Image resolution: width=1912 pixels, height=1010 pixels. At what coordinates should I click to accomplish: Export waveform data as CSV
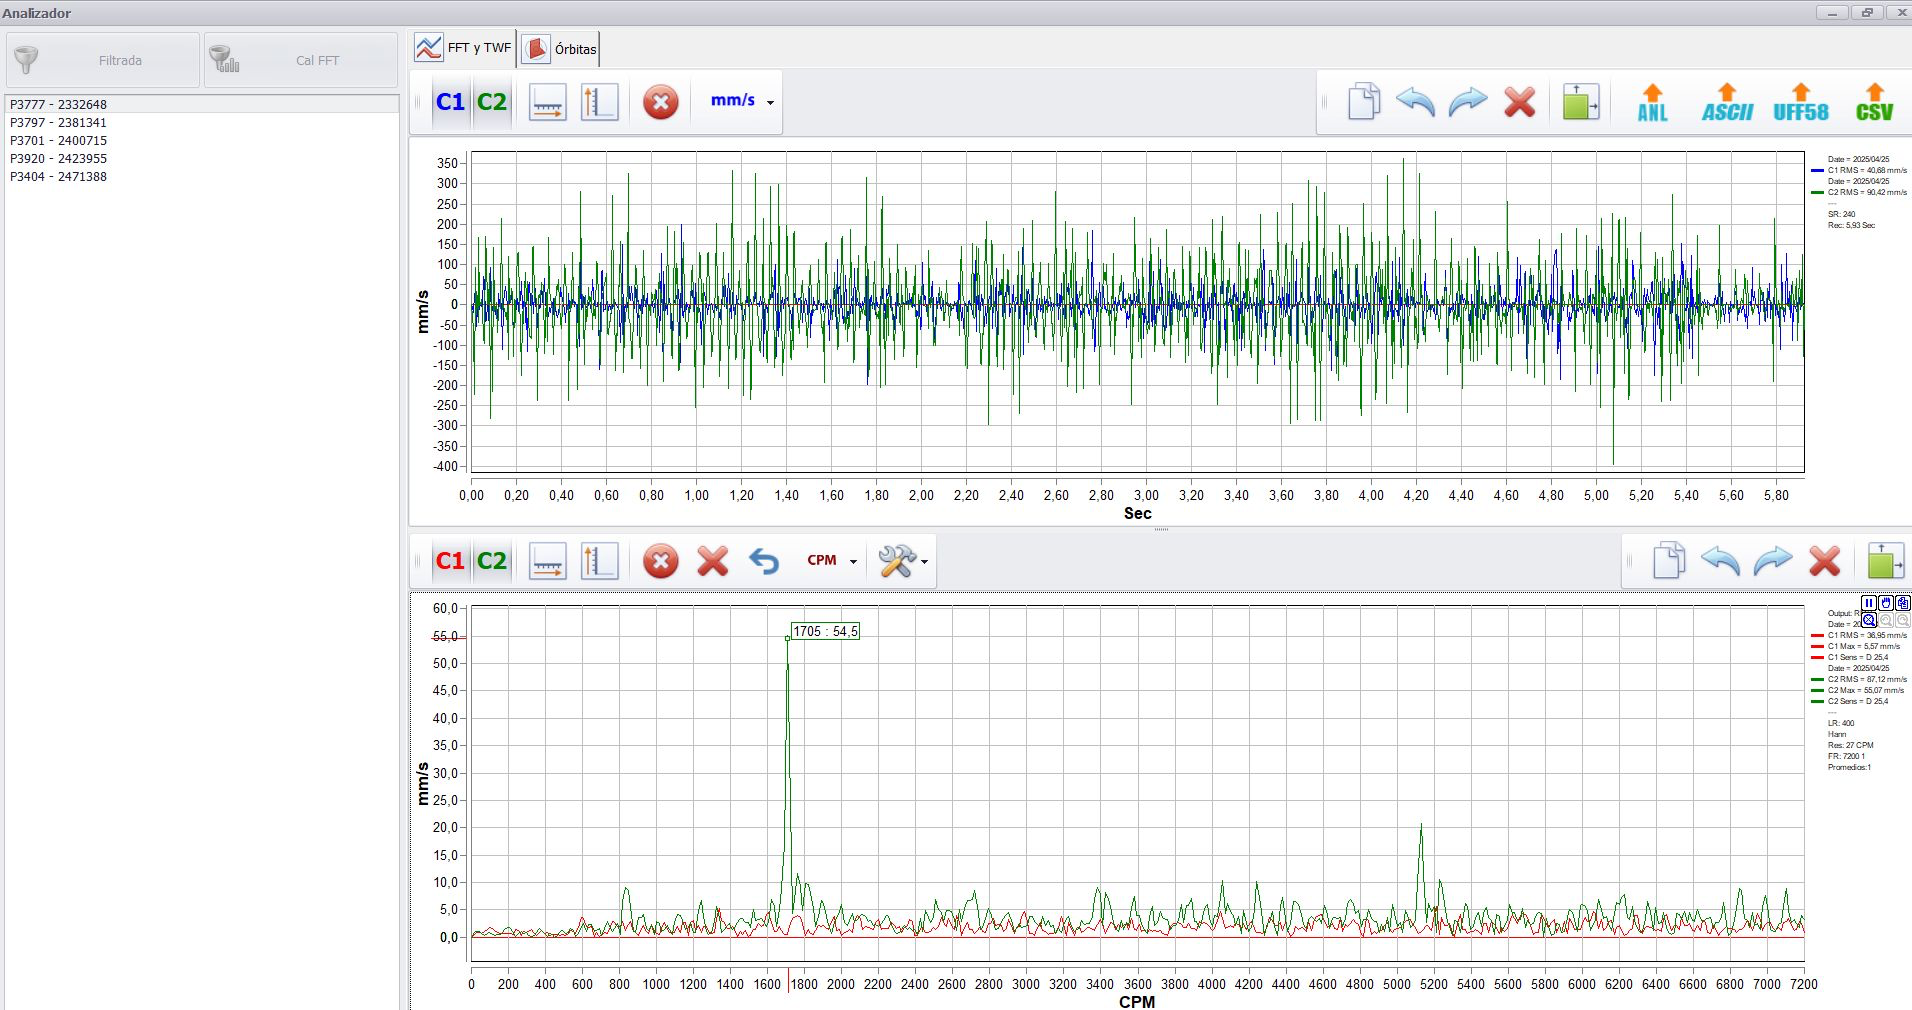(x=1874, y=102)
